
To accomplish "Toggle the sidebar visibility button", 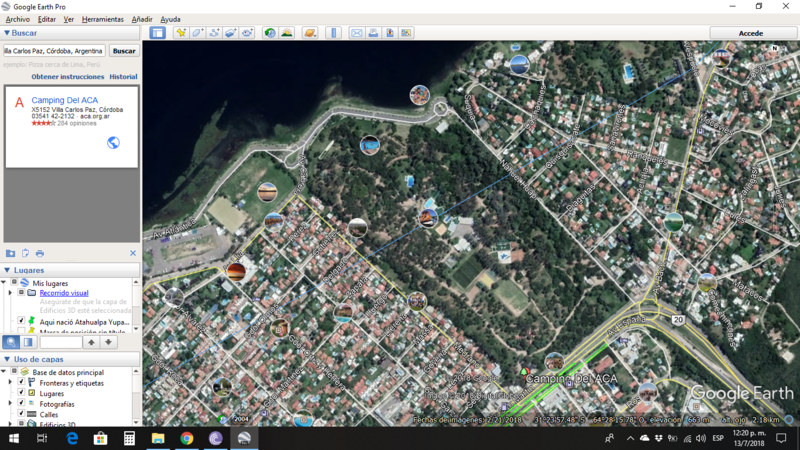I will point(157,33).
